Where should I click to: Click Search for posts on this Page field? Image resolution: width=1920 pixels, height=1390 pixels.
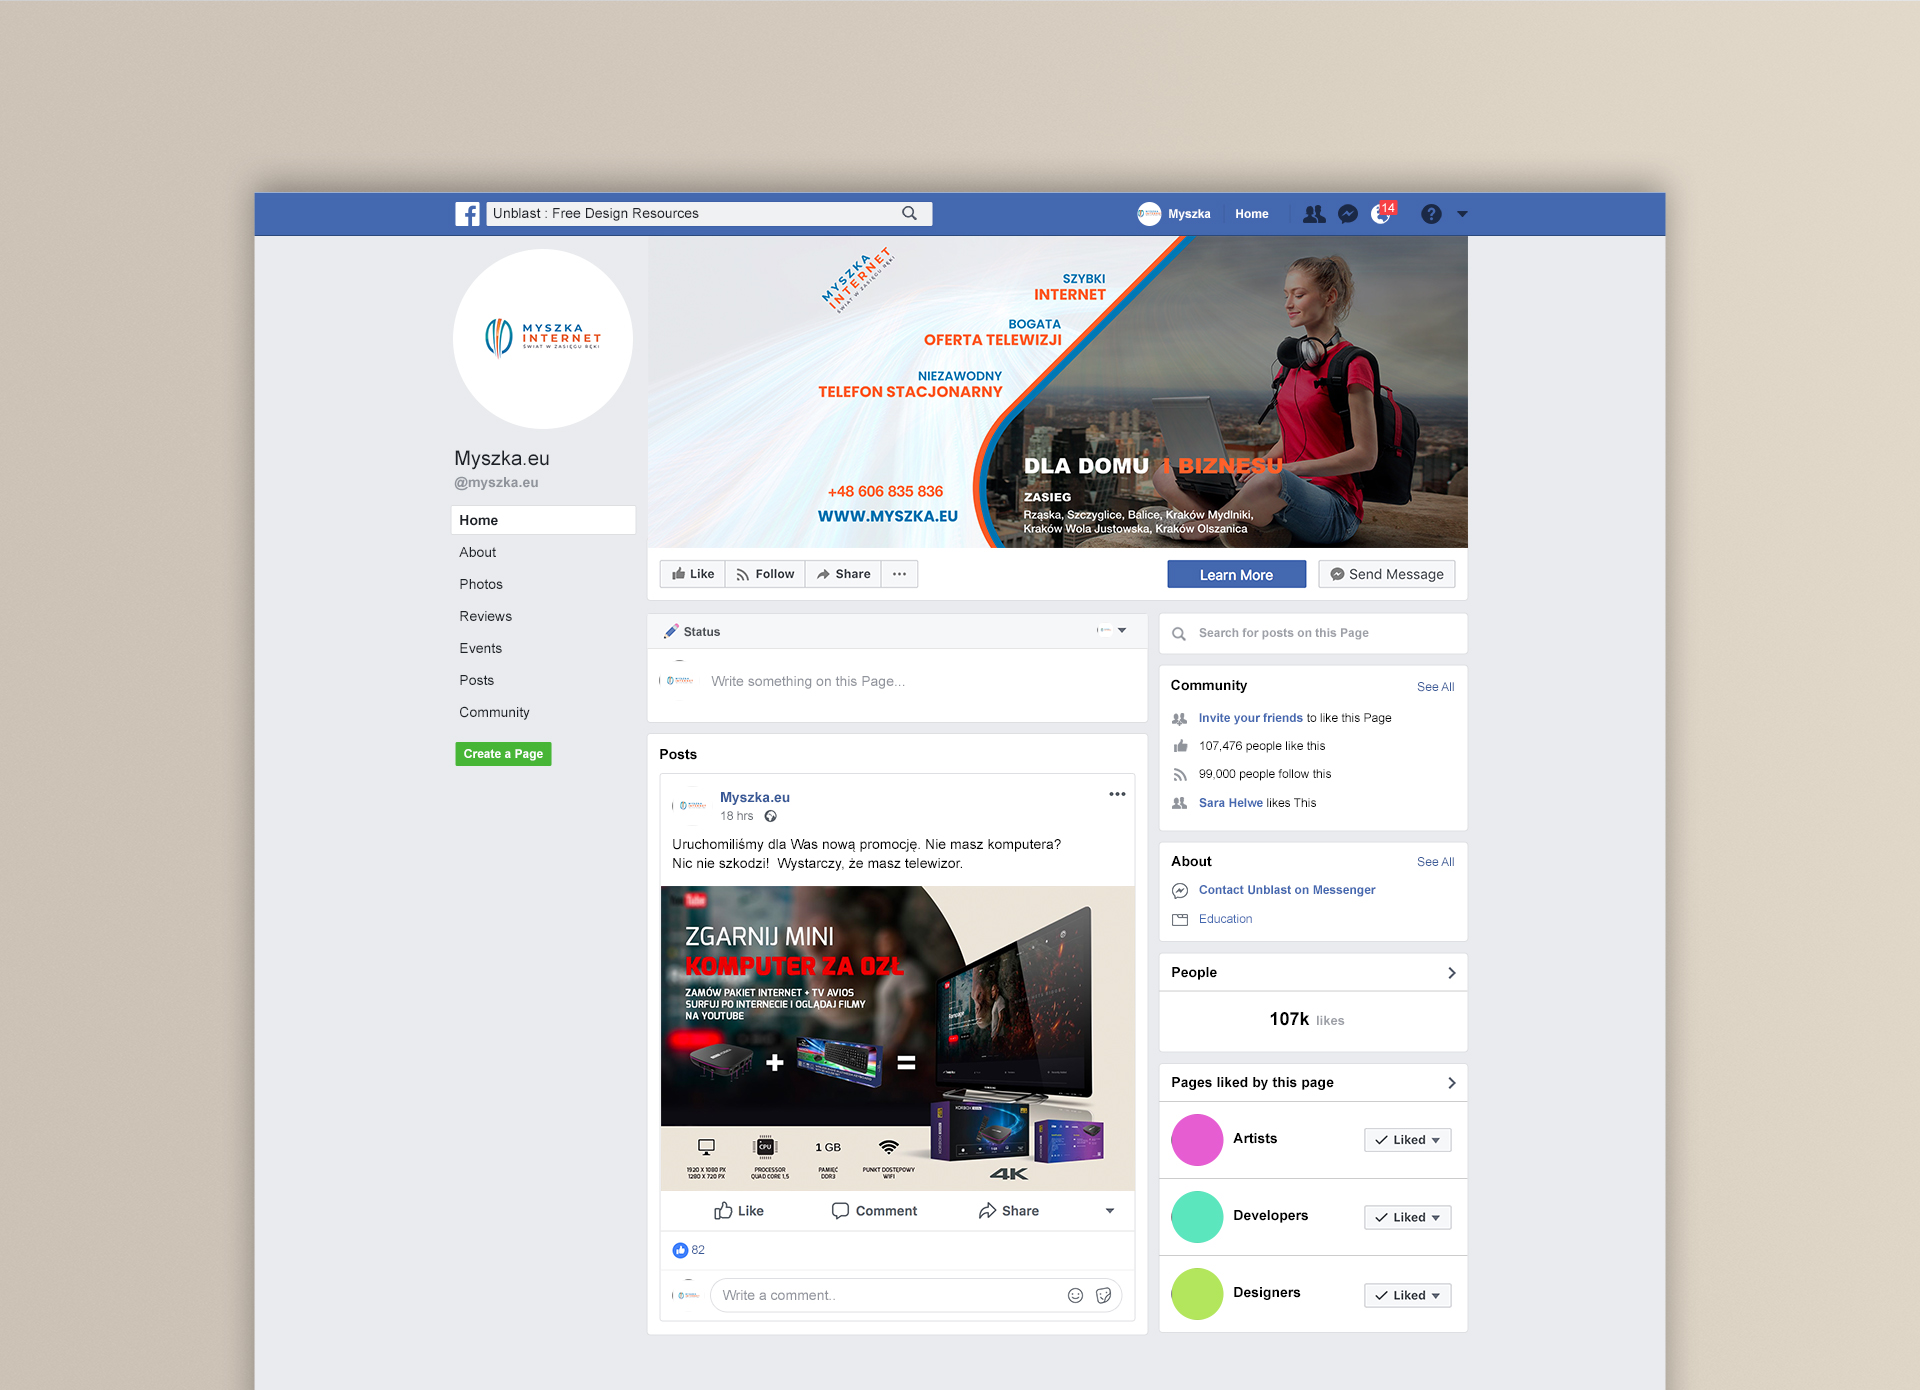1313,633
